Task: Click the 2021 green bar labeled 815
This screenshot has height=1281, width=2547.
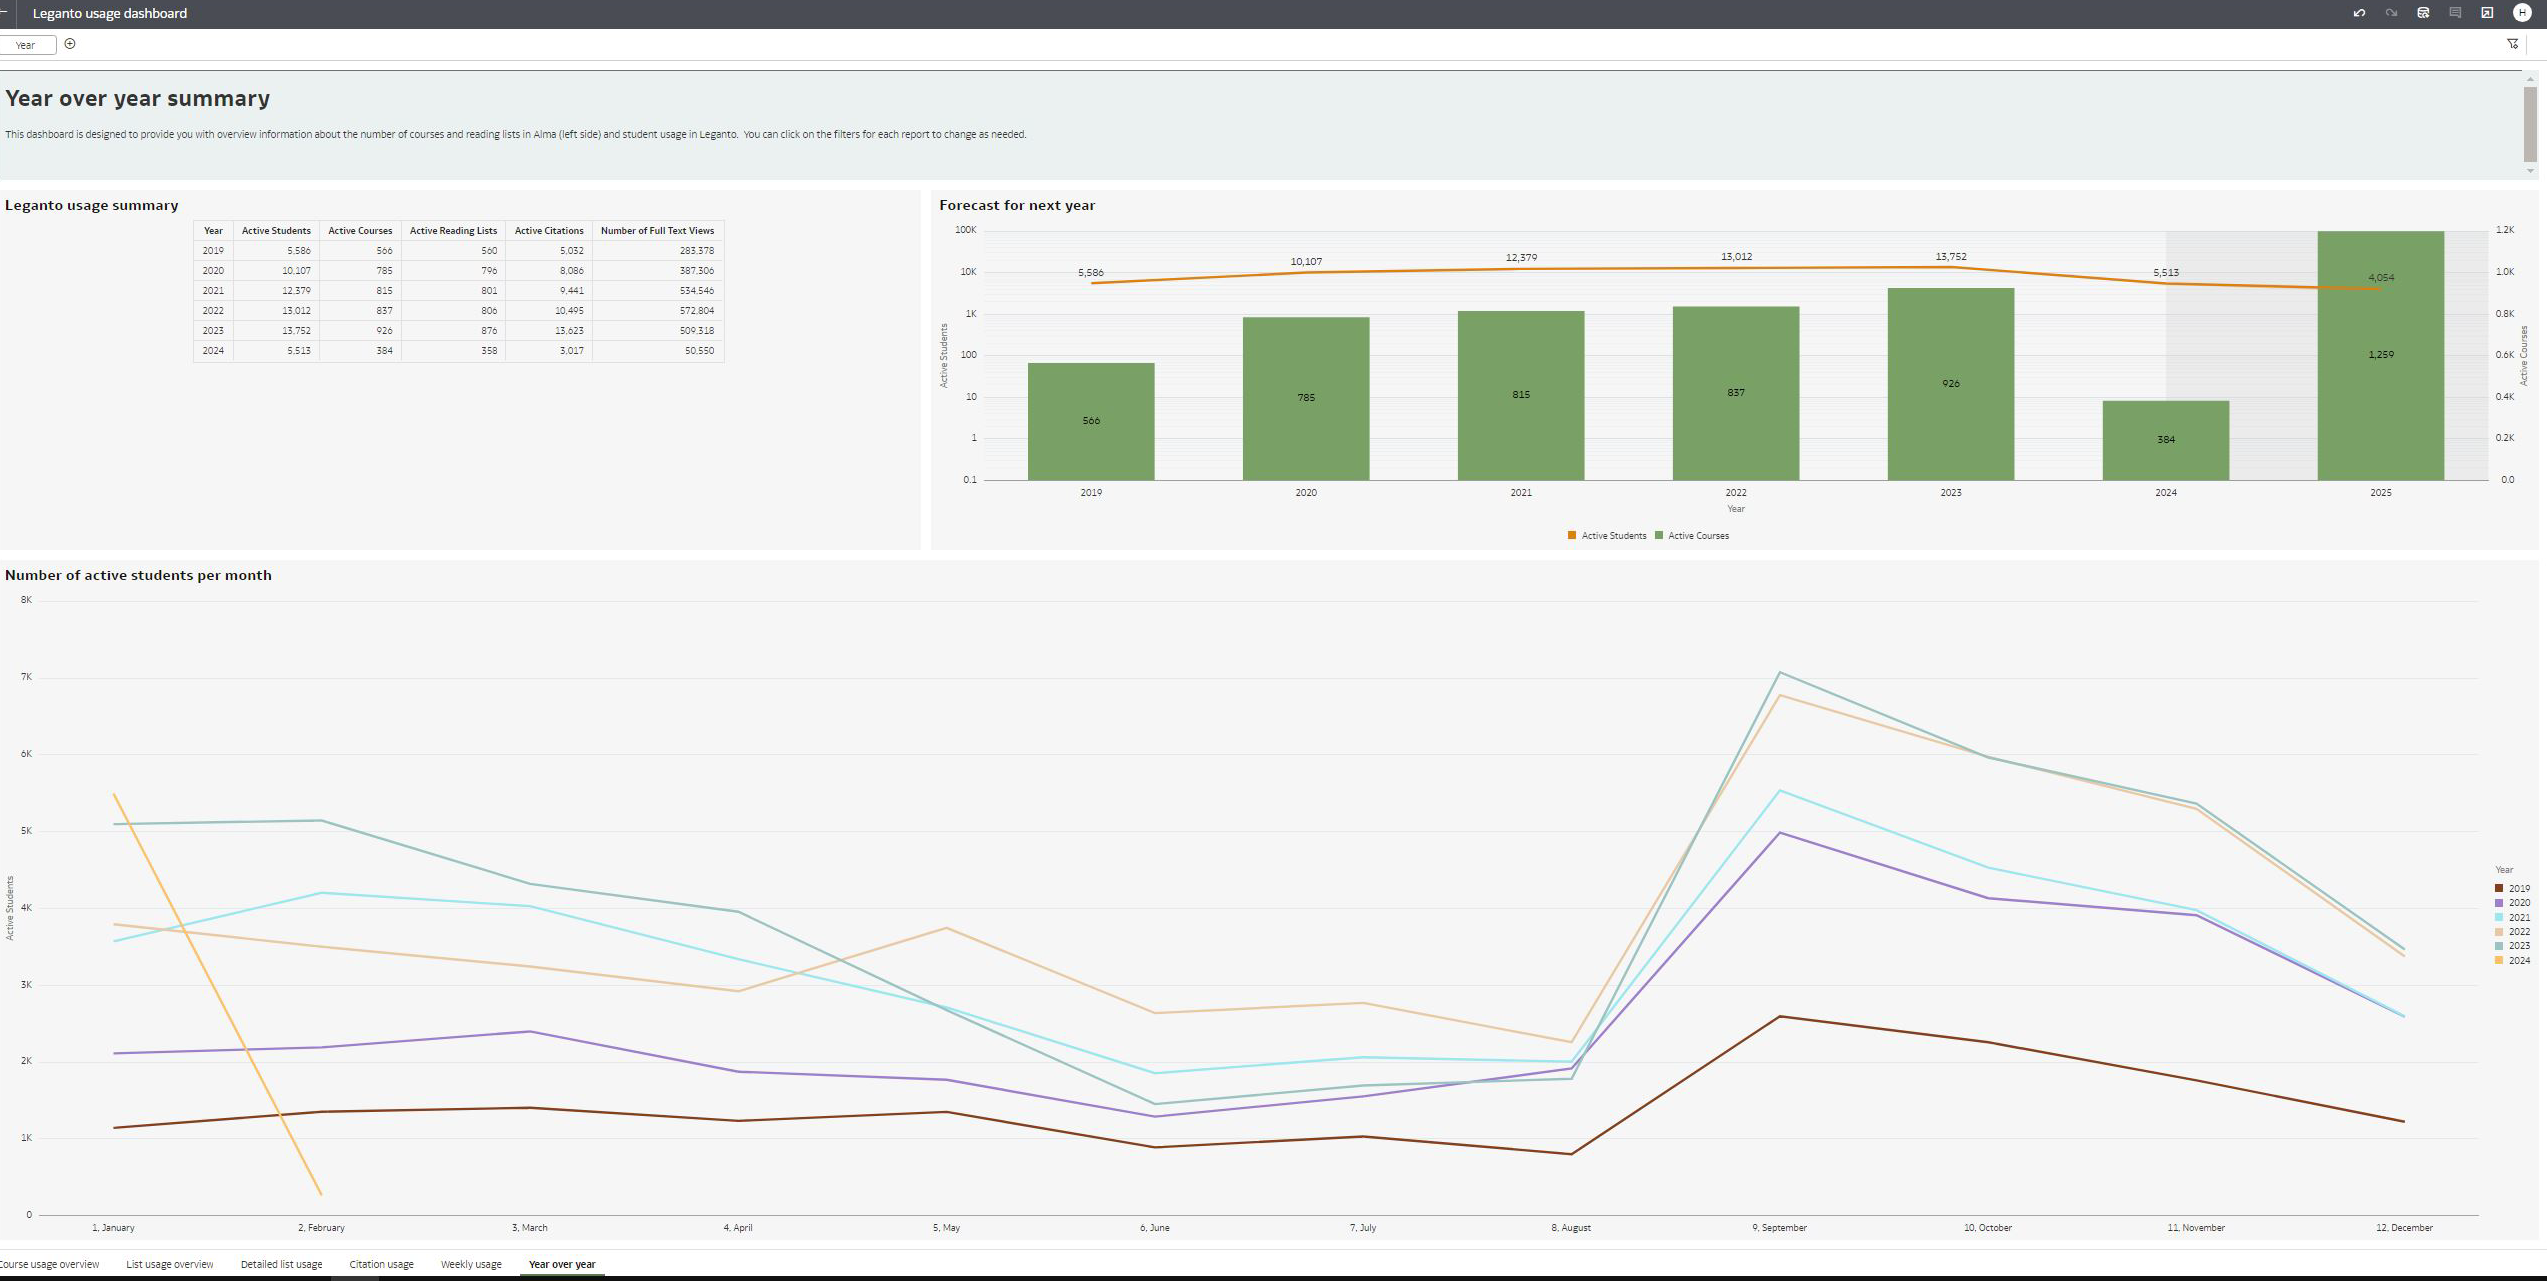Action: tap(1521, 395)
